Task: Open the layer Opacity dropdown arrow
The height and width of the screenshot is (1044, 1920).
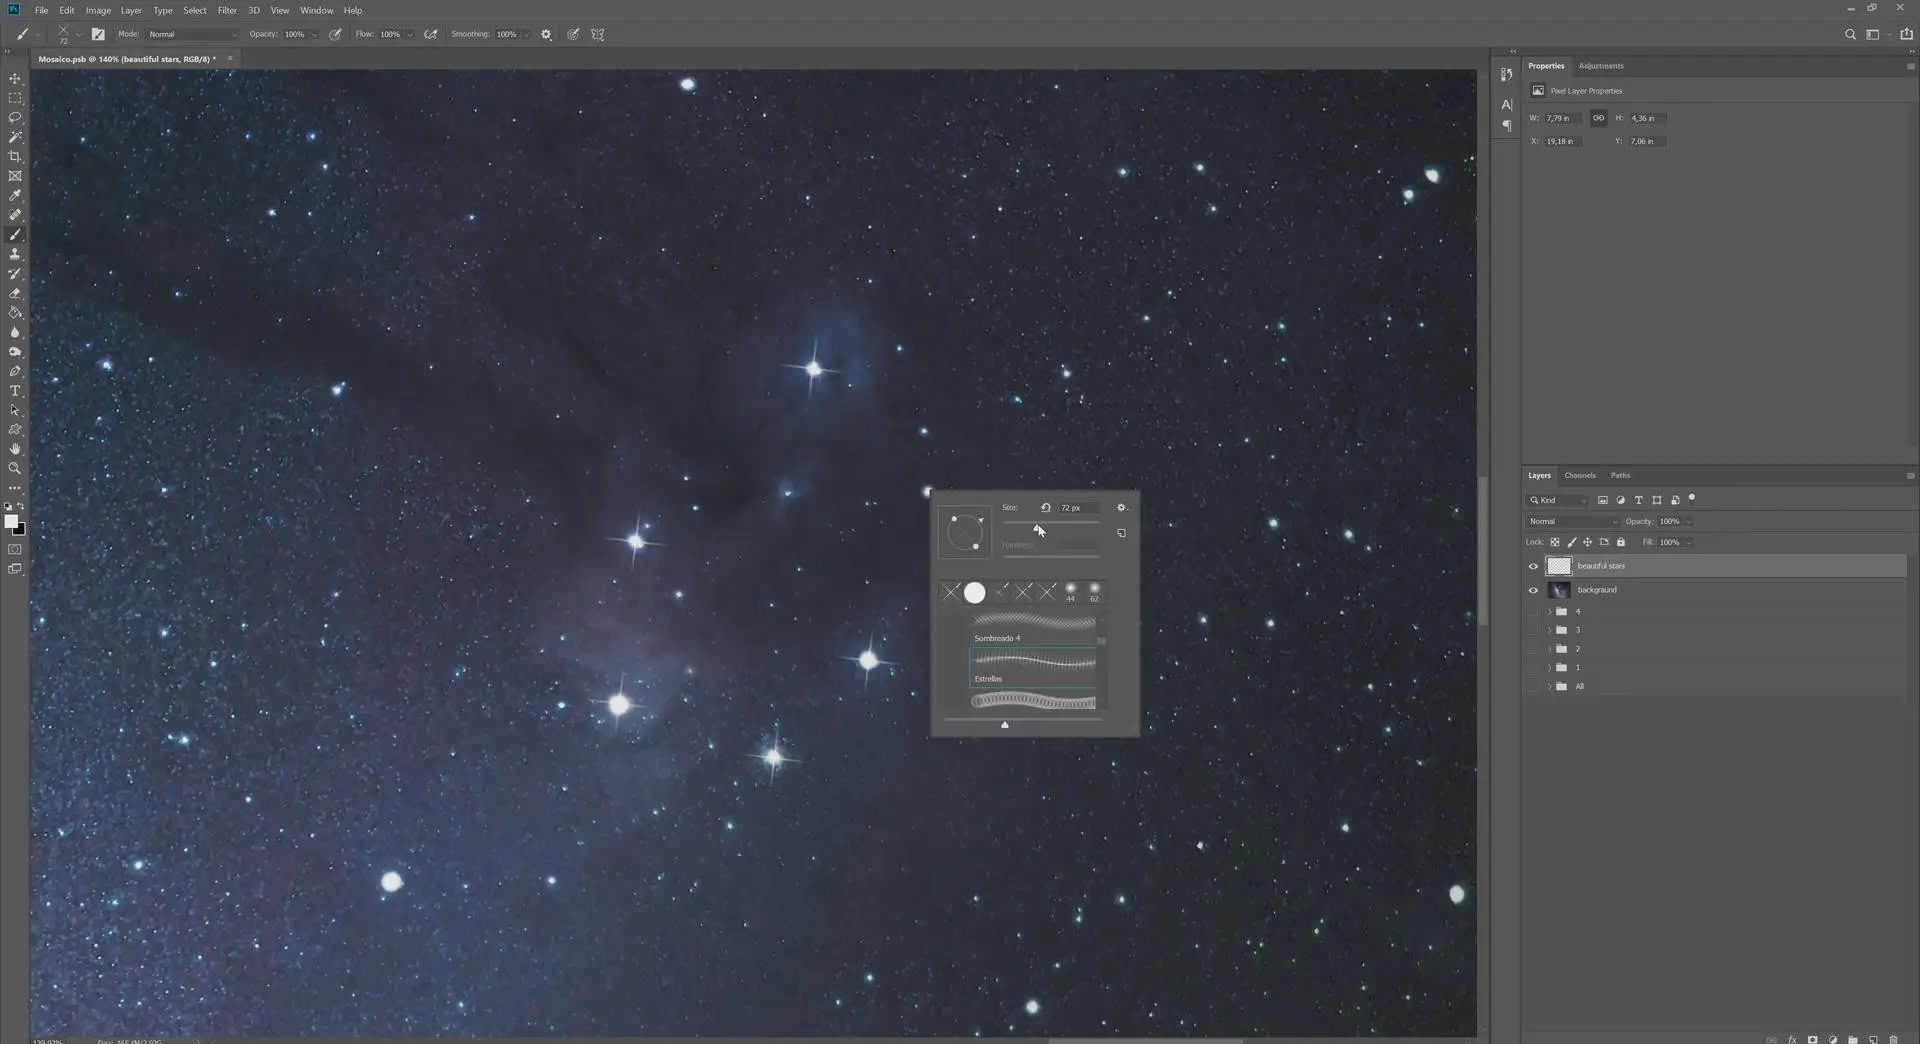Action: pos(1689,521)
